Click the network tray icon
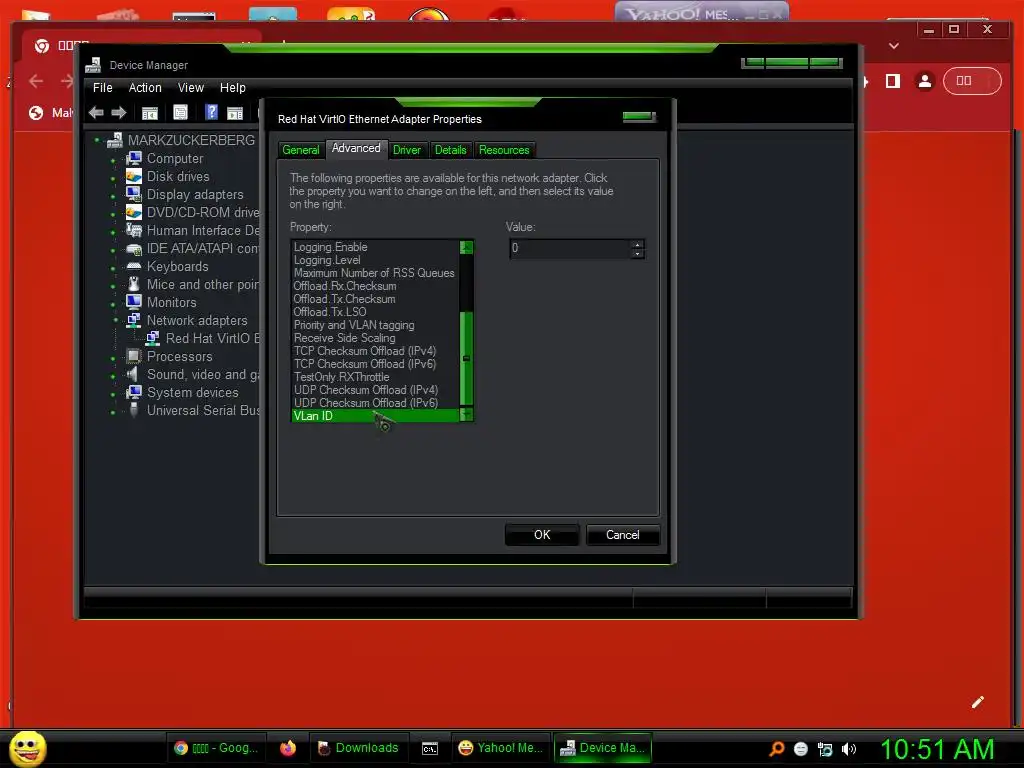The image size is (1024, 768). [825, 749]
